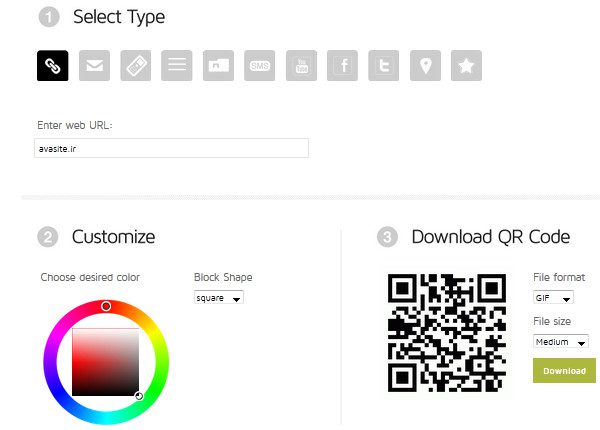Click the Choose desired color label
600x430 pixels.
[90, 277]
